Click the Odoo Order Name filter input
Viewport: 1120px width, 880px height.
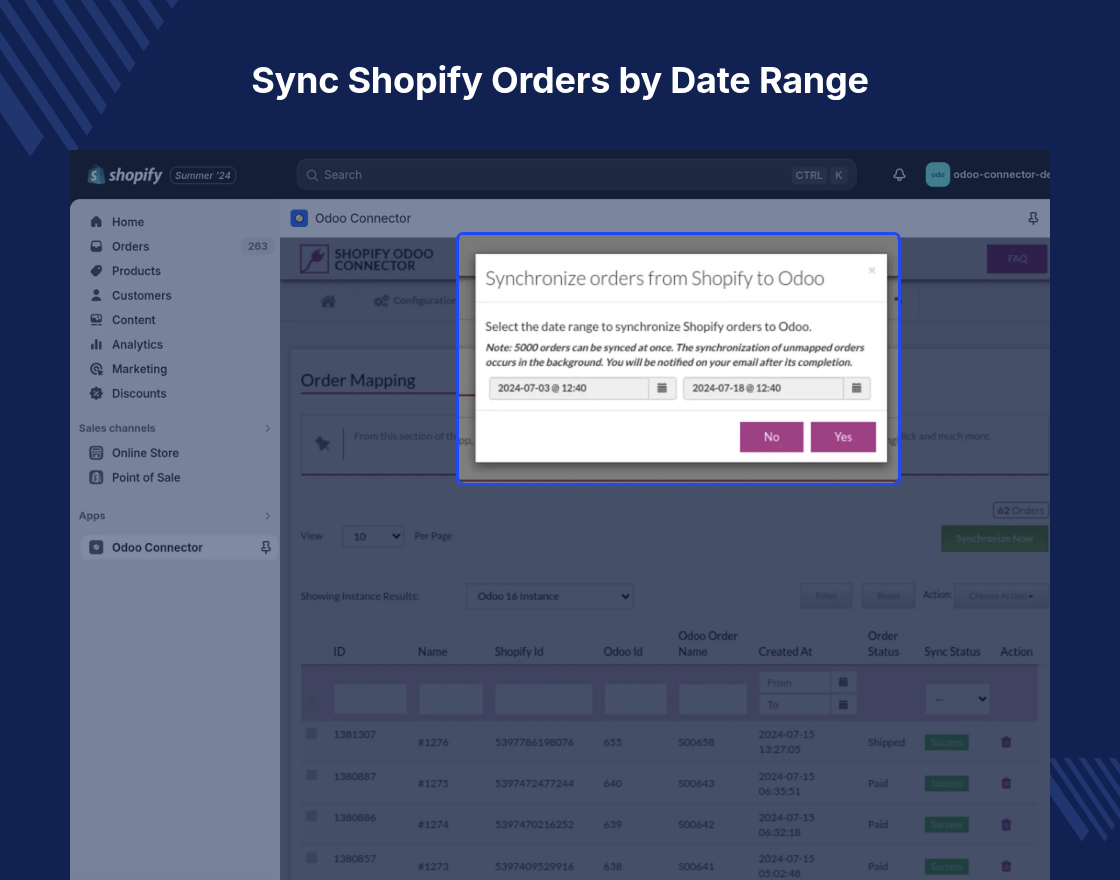point(713,699)
